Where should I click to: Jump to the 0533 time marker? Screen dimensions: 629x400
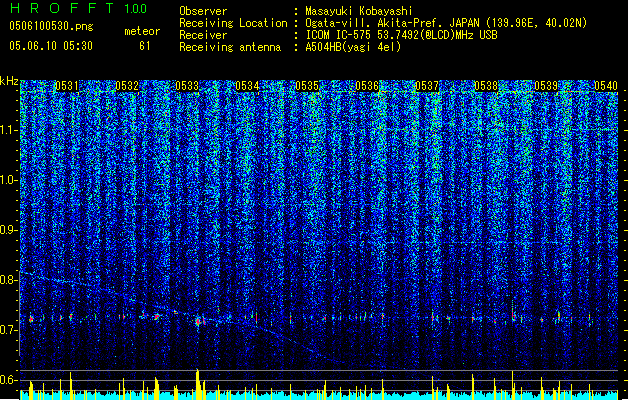187,87
